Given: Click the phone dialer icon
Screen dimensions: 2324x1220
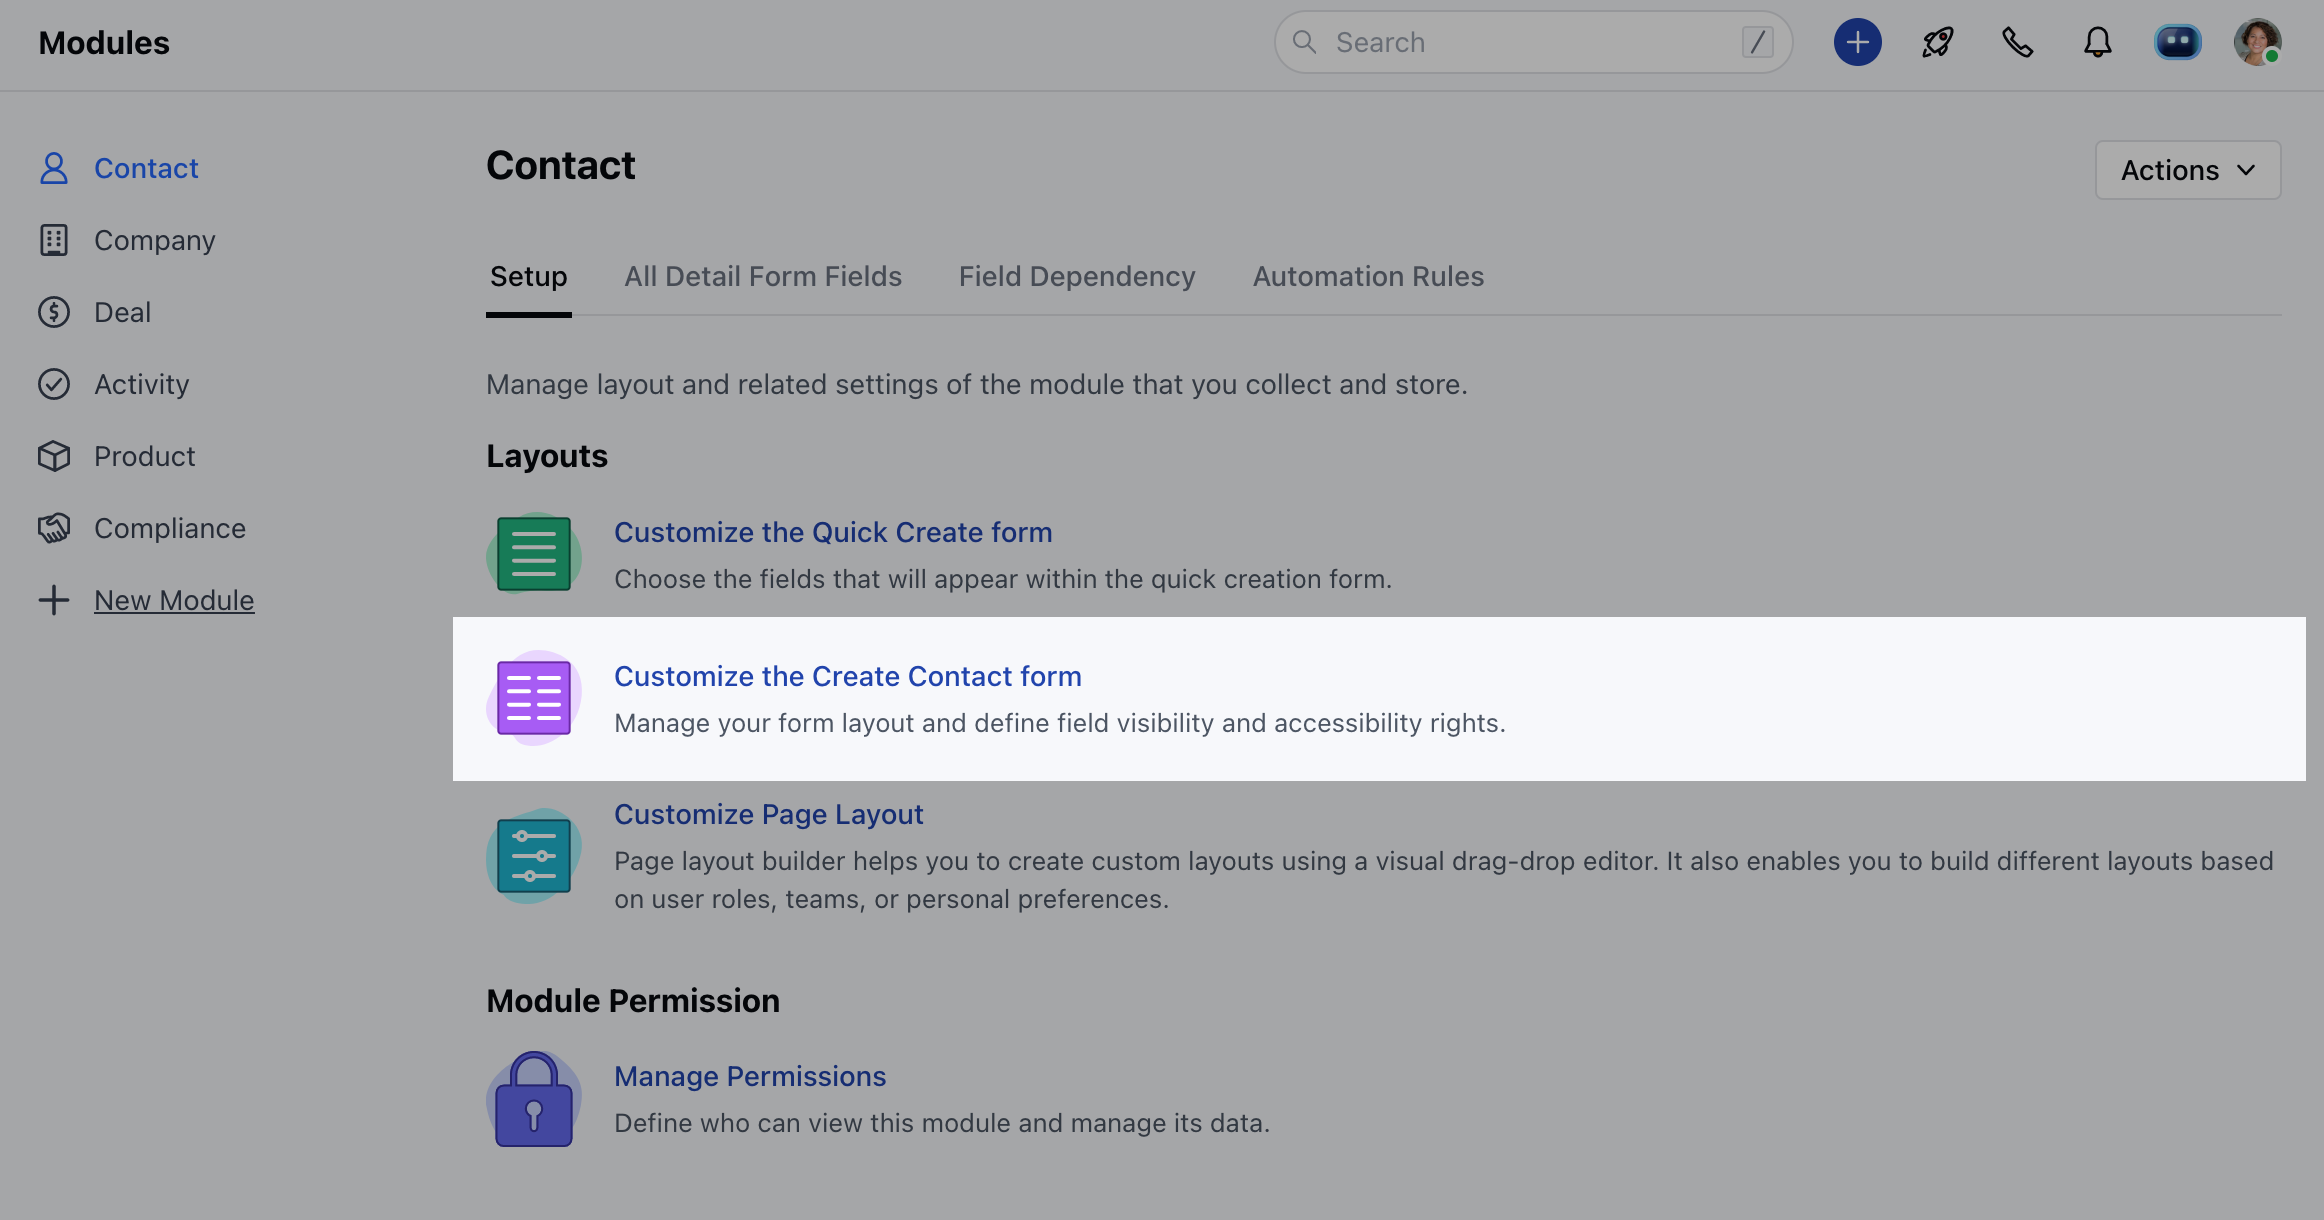Looking at the screenshot, I should coord(2017,43).
